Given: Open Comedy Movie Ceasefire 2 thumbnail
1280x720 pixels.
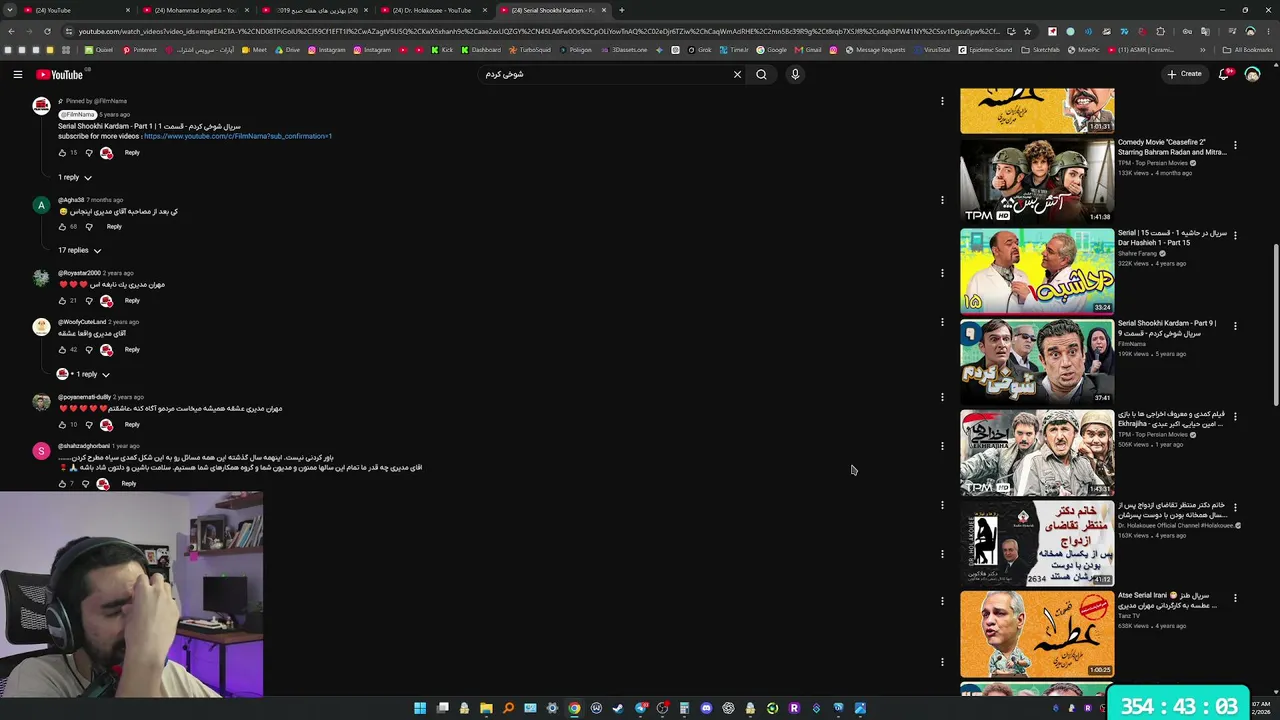Looking at the screenshot, I should click(x=1037, y=181).
